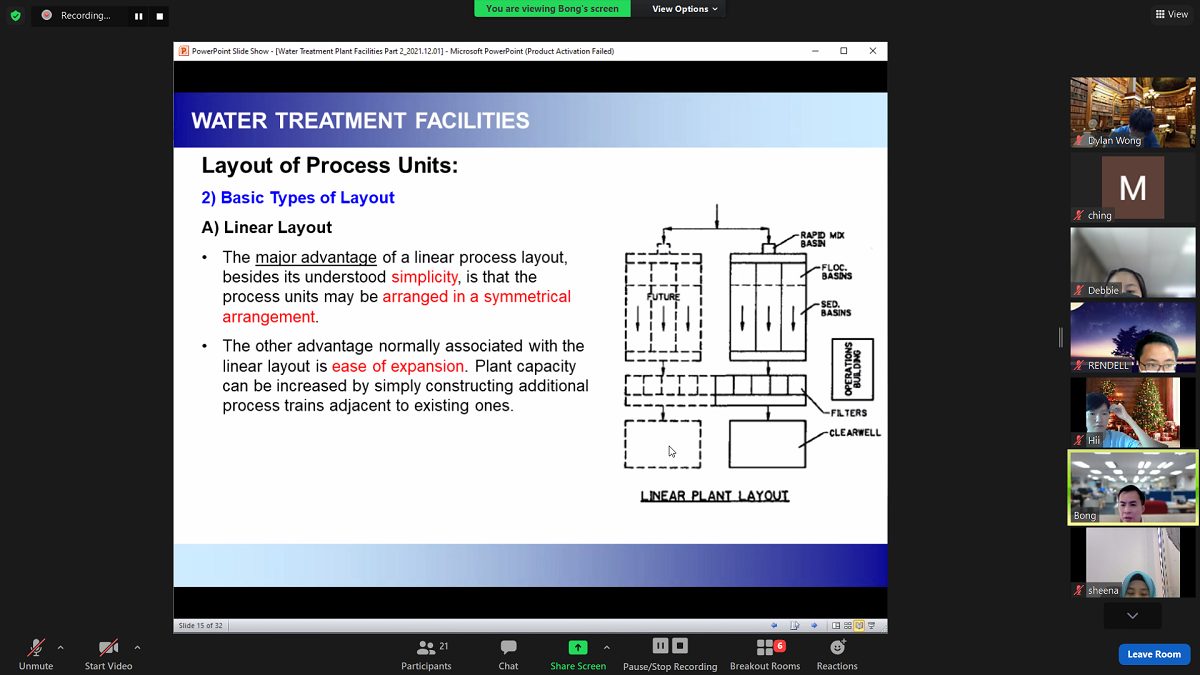Select RENDELL's video thumbnail
Screen dimensions: 1200x675
point(1133,338)
